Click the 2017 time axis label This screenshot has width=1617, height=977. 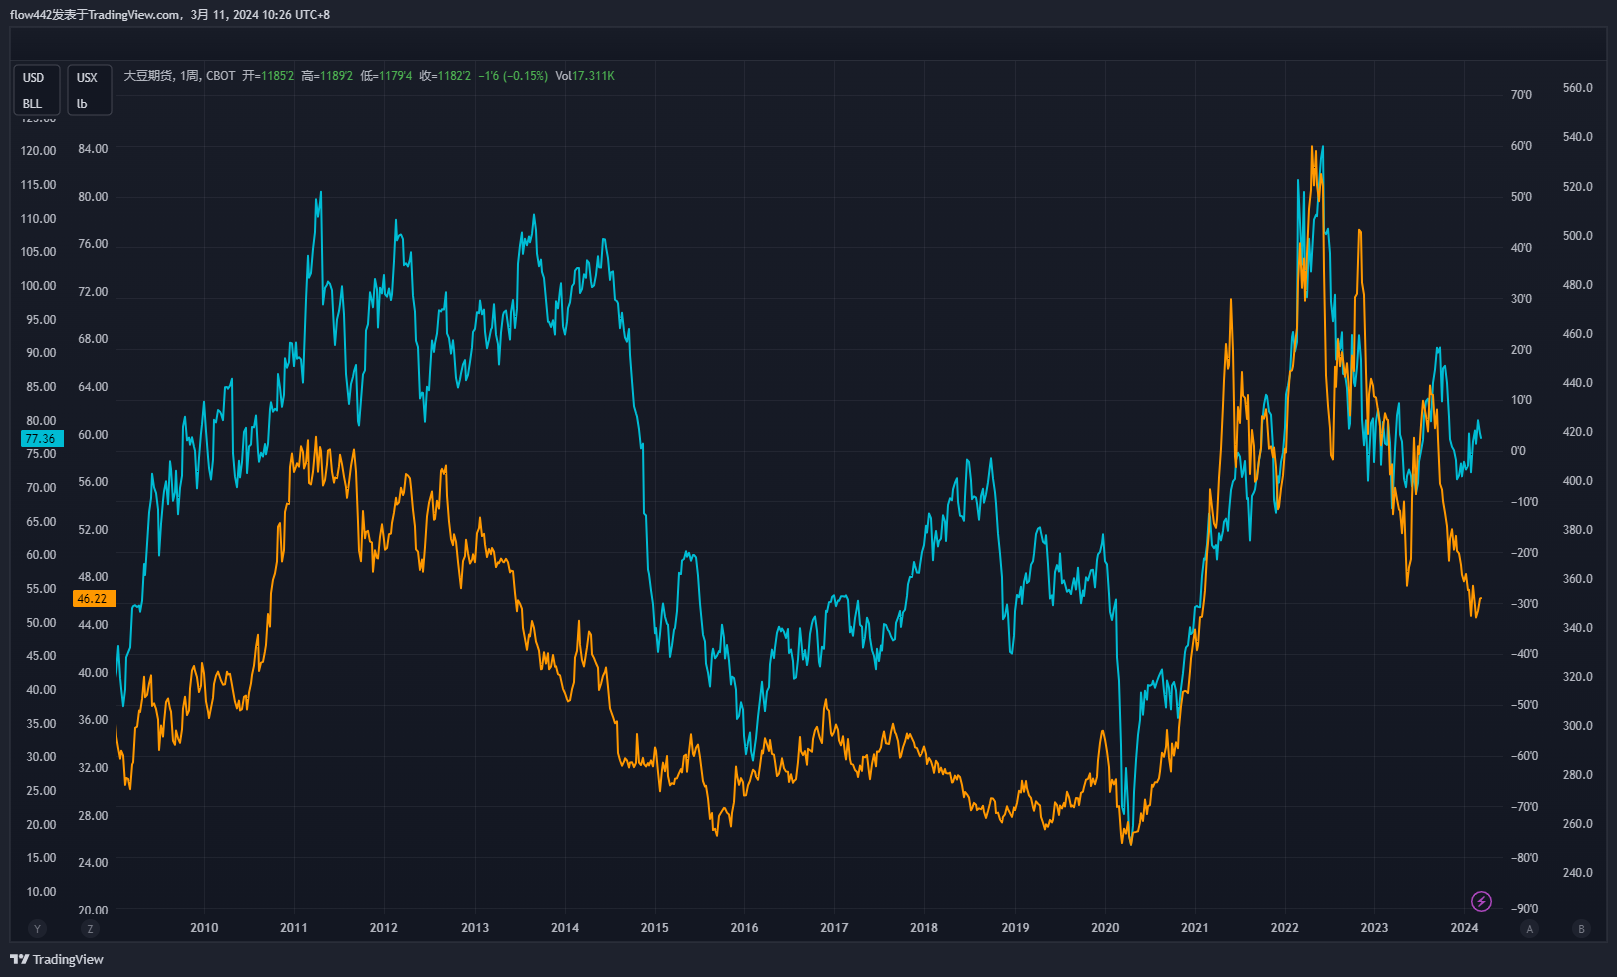coord(834,928)
